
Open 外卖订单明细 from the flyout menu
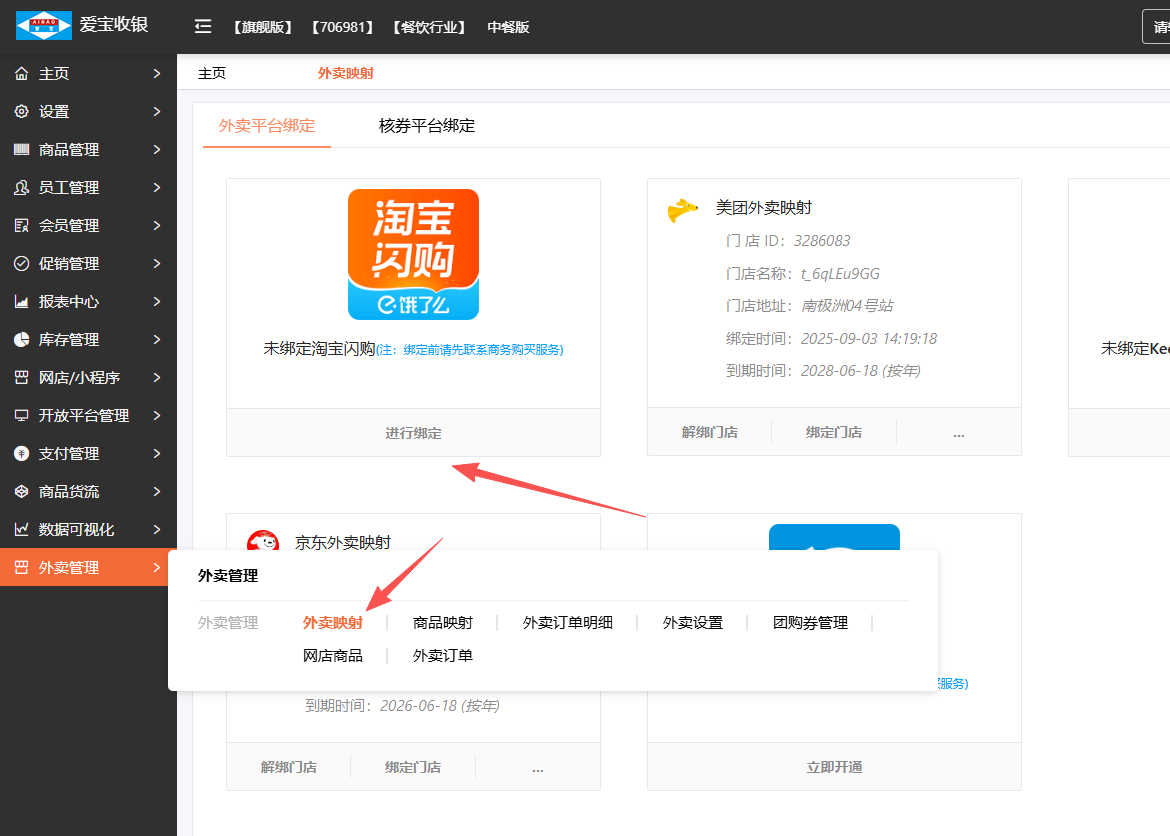coord(567,623)
